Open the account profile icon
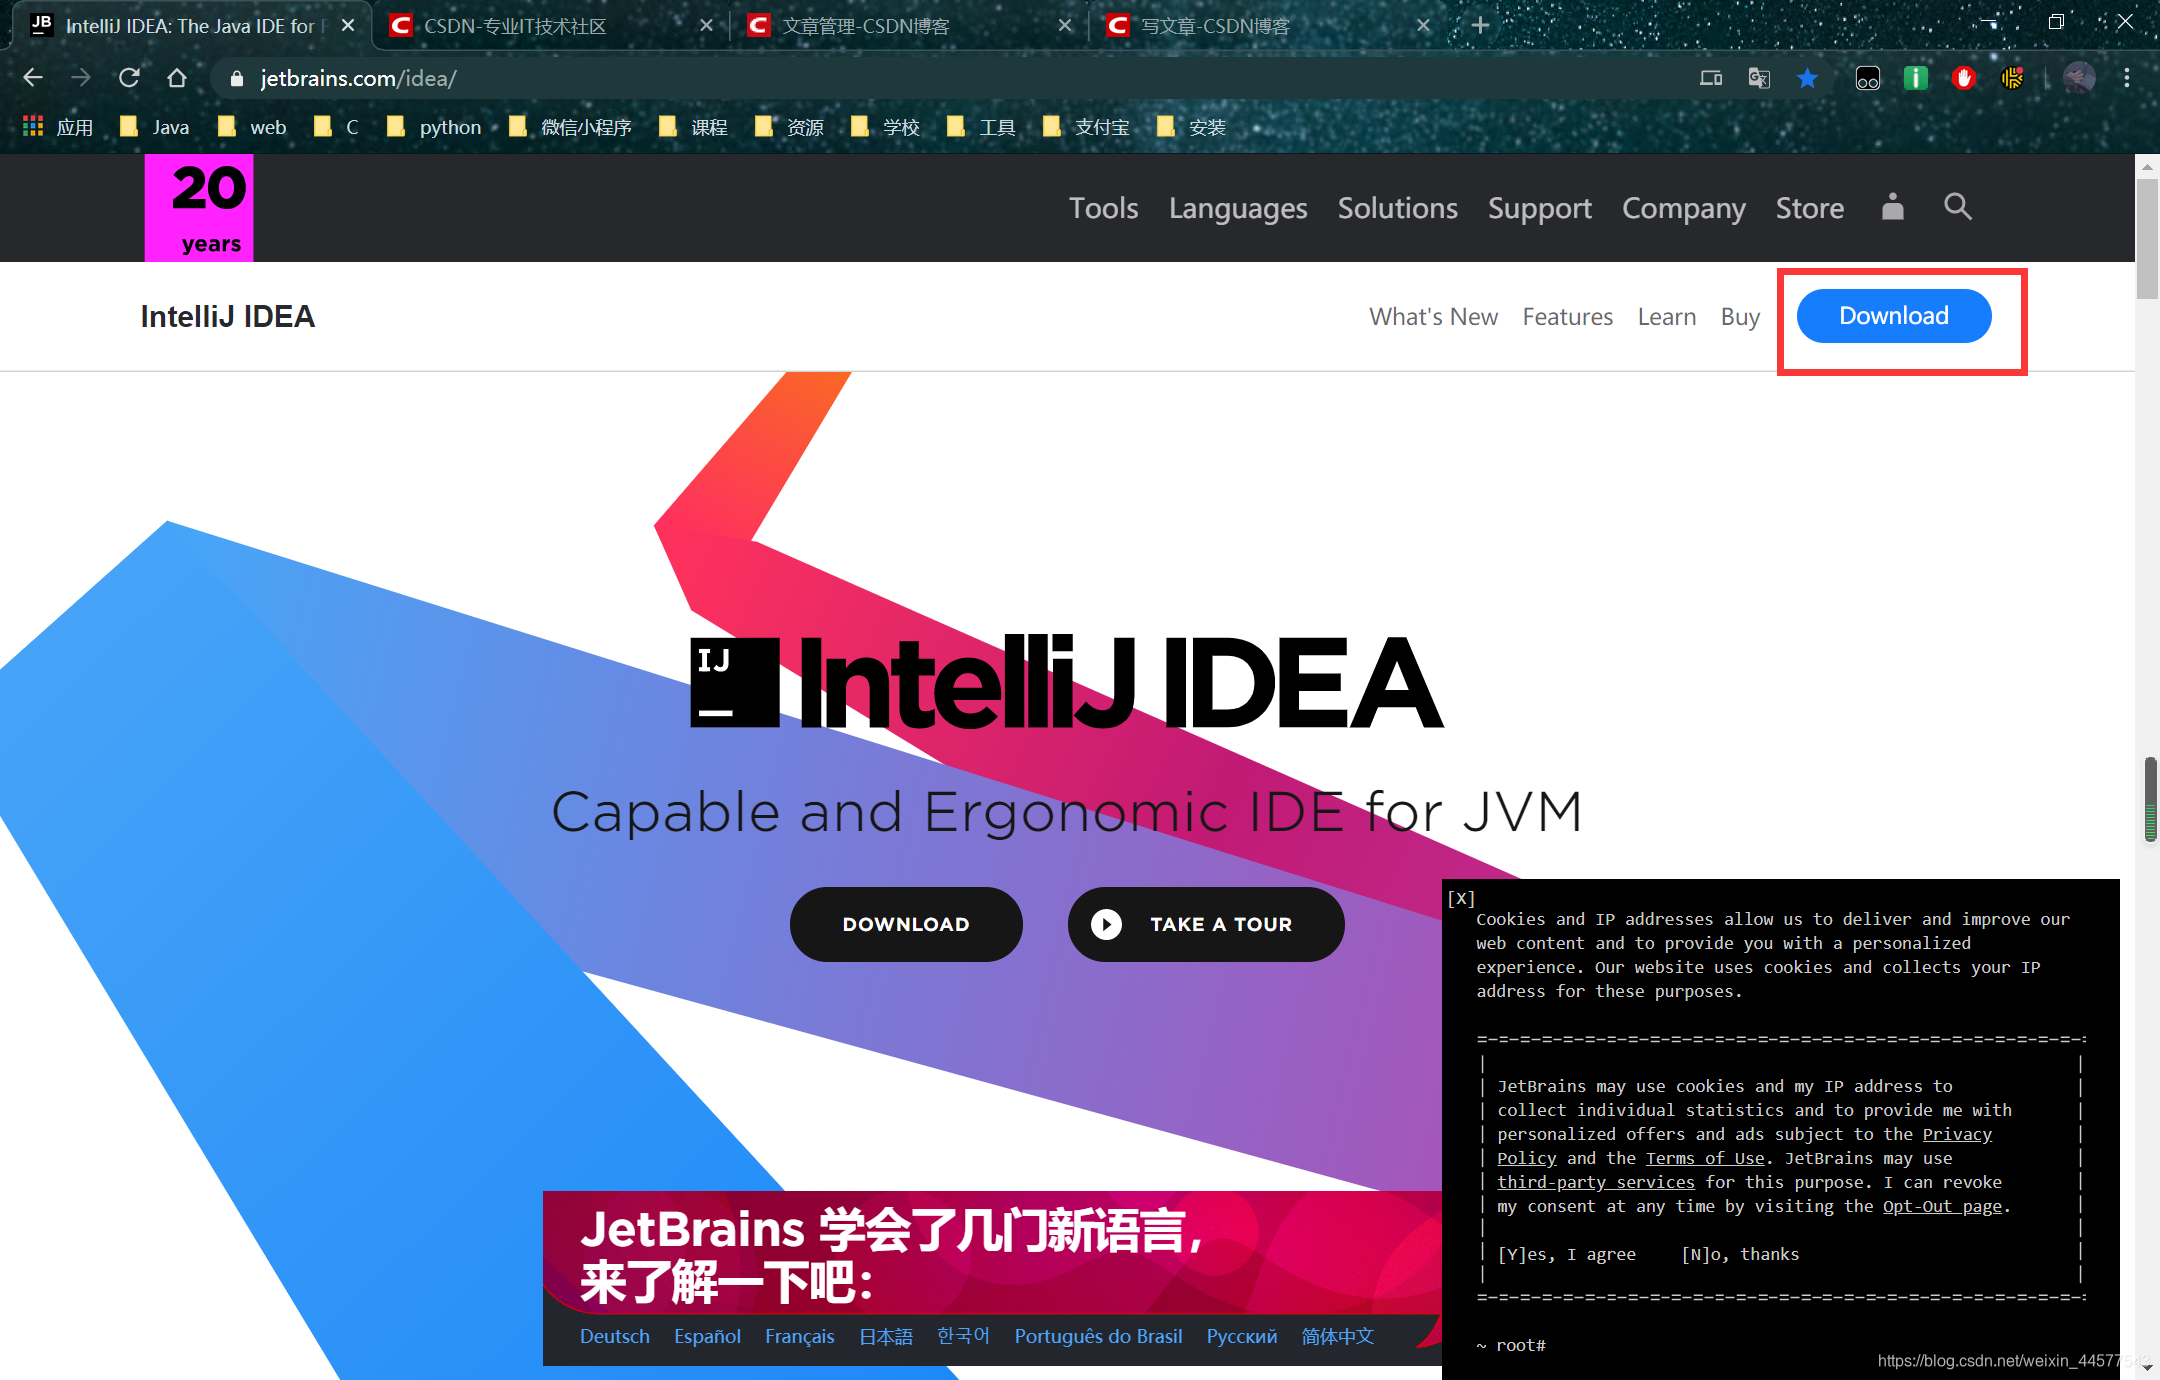 1892,207
